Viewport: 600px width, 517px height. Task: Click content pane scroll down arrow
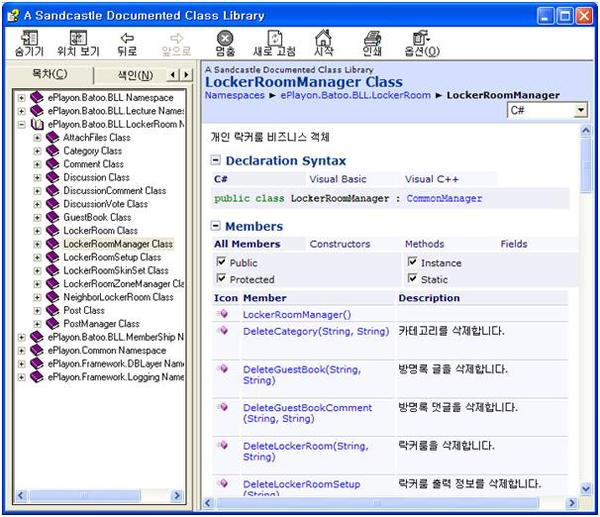tap(585, 489)
